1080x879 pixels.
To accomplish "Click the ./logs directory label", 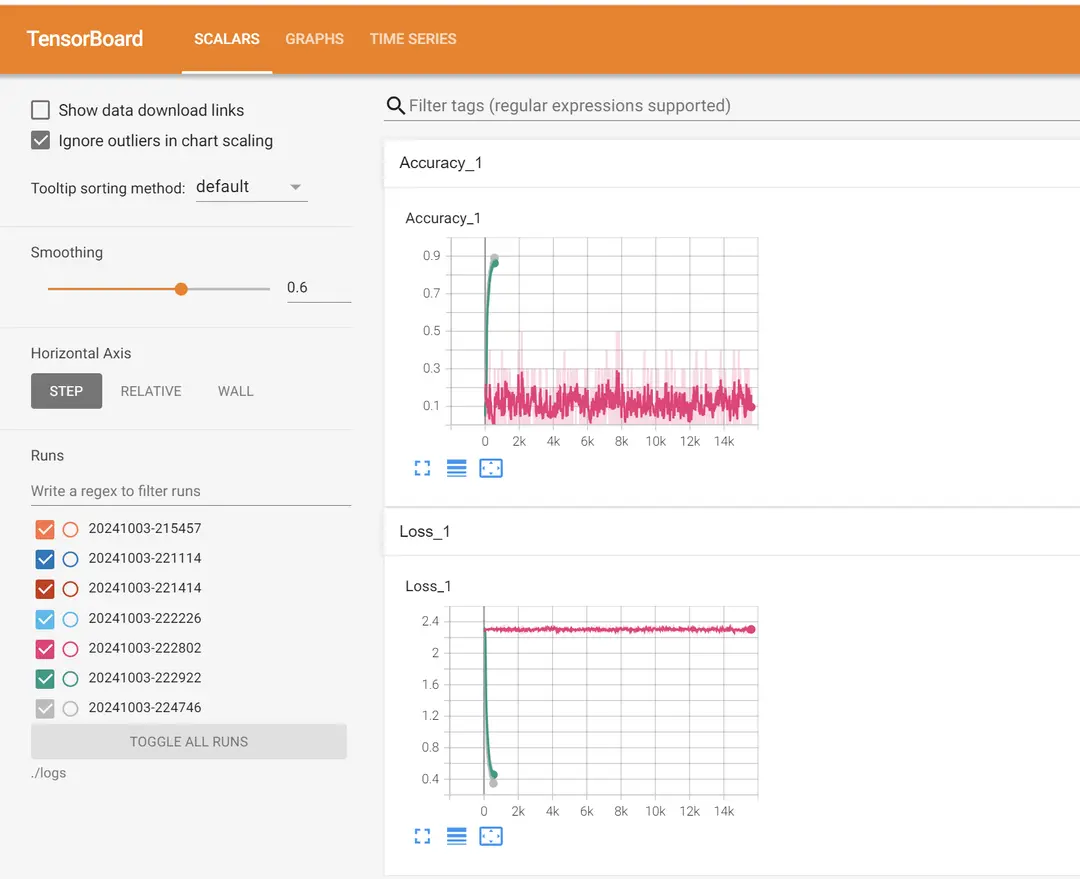I will [x=48, y=773].
